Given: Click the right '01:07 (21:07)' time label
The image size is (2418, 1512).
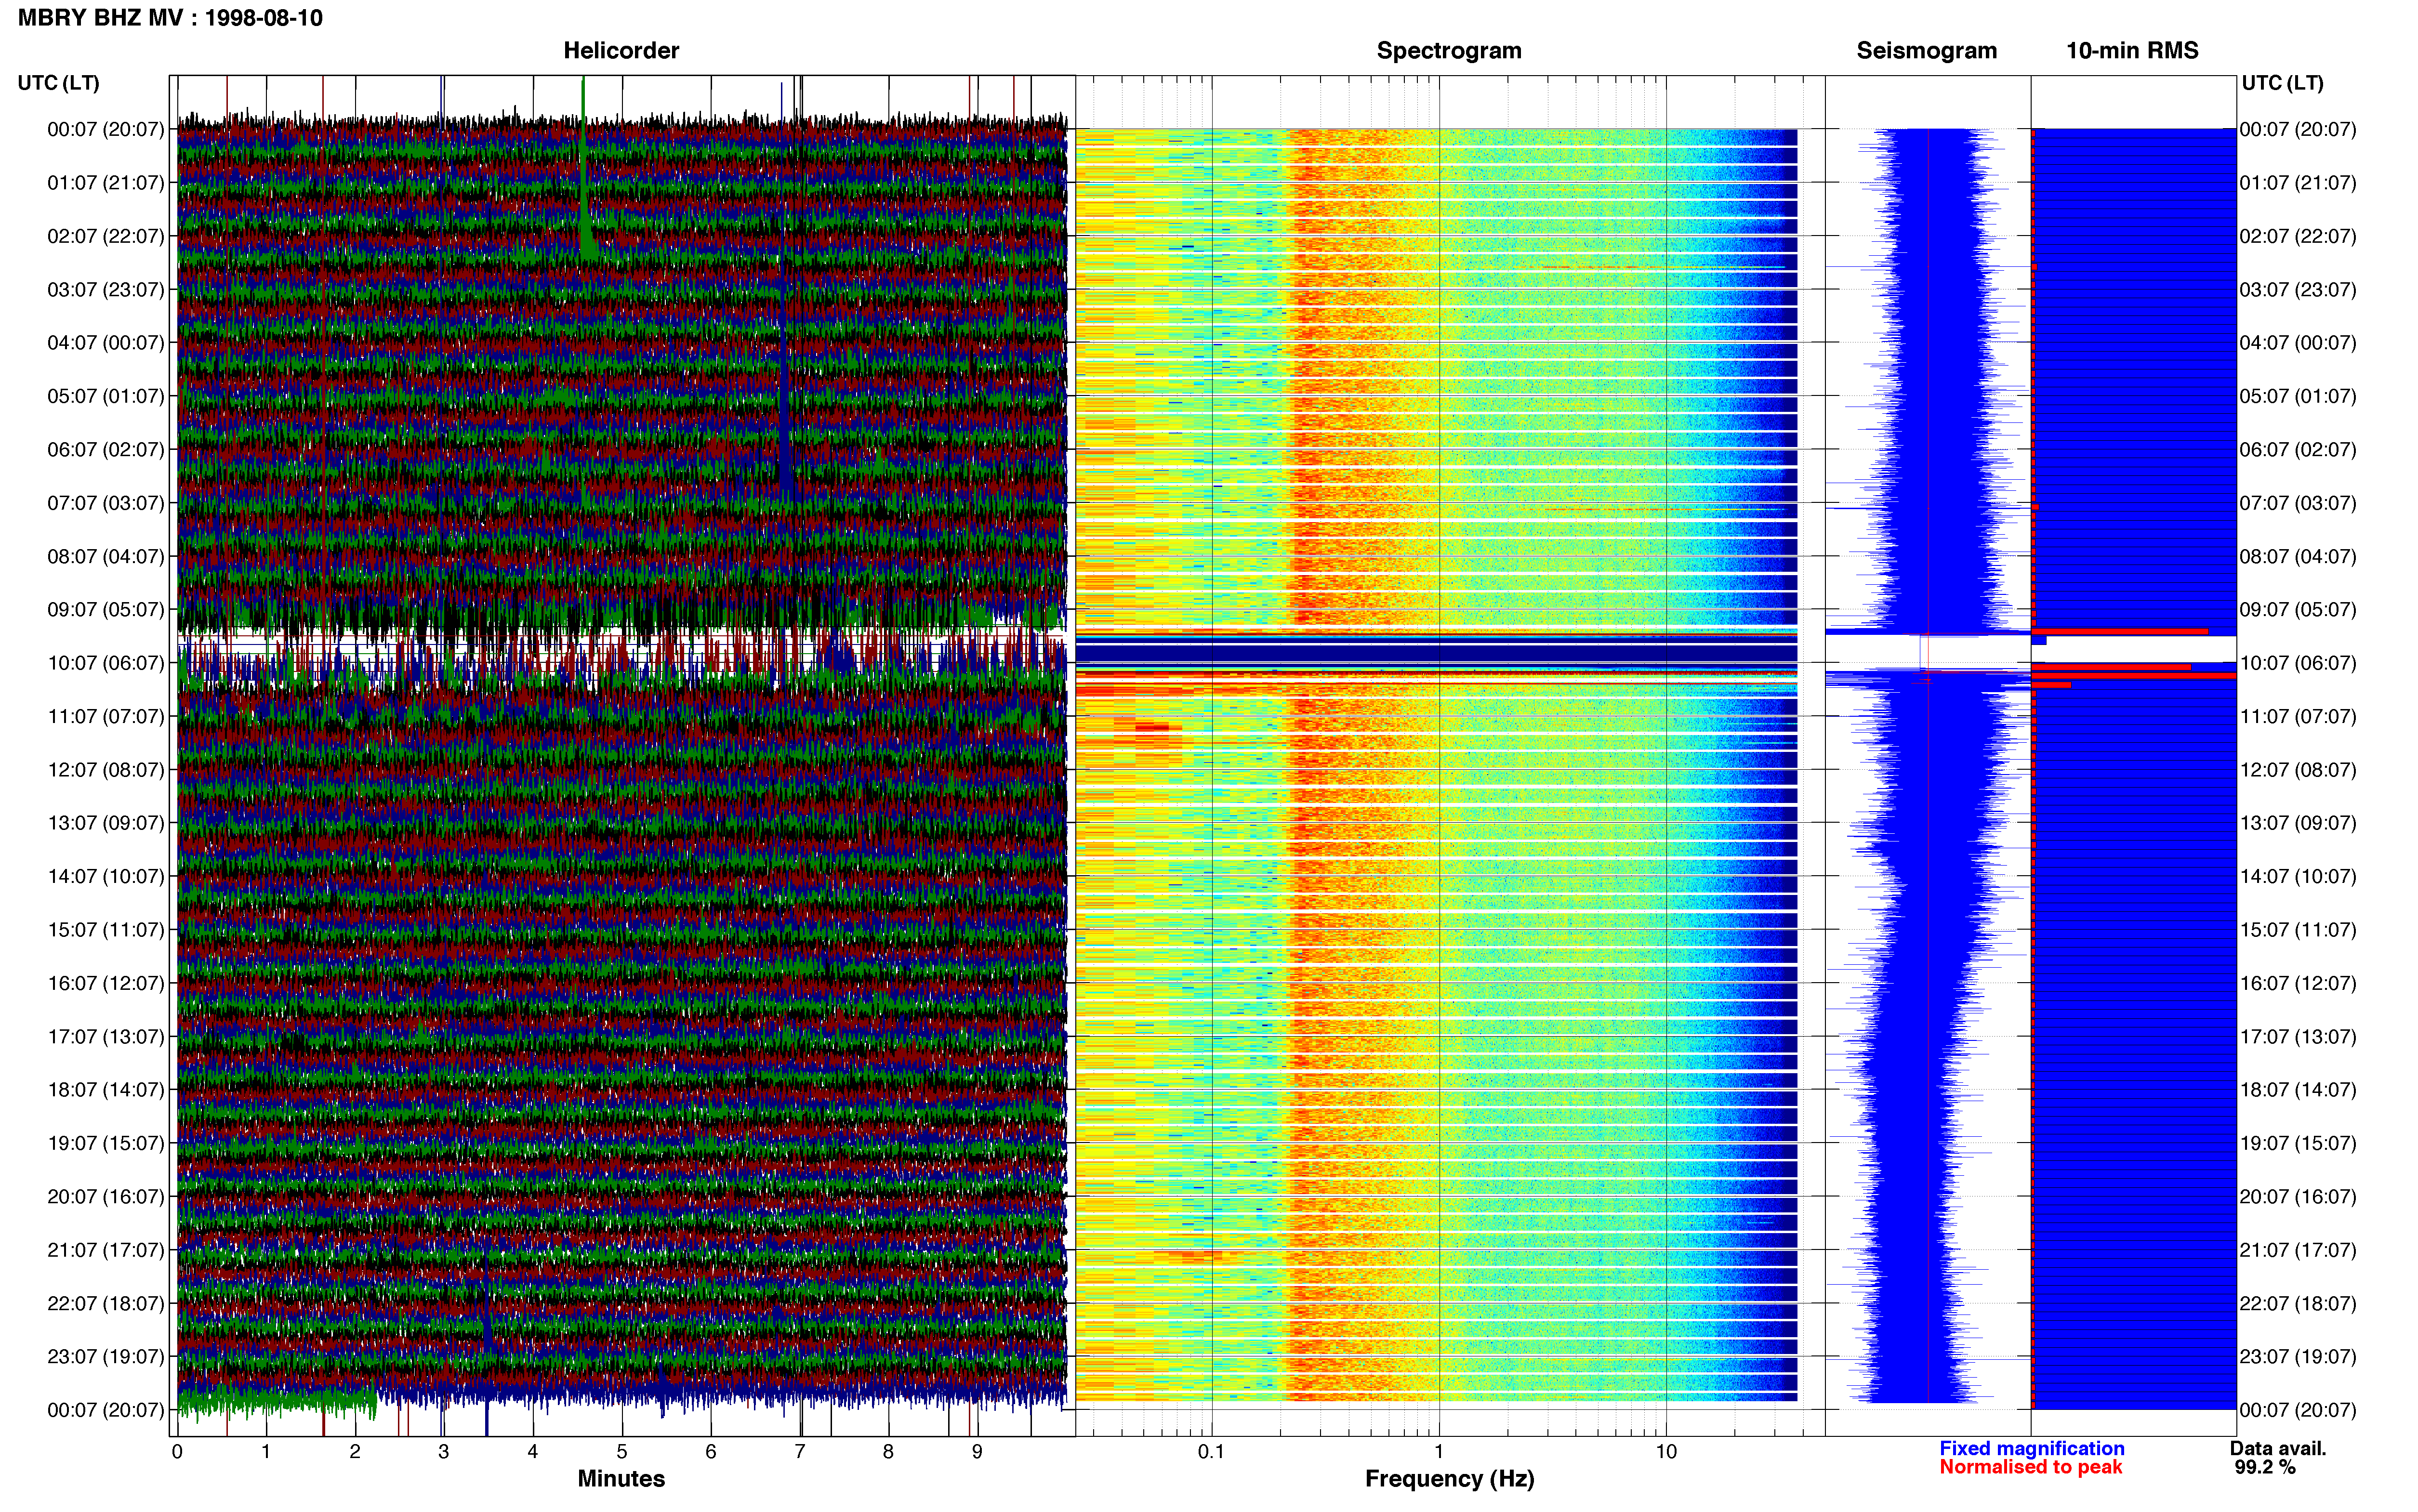Looking at the screenshot, I should click(2298, 183).
